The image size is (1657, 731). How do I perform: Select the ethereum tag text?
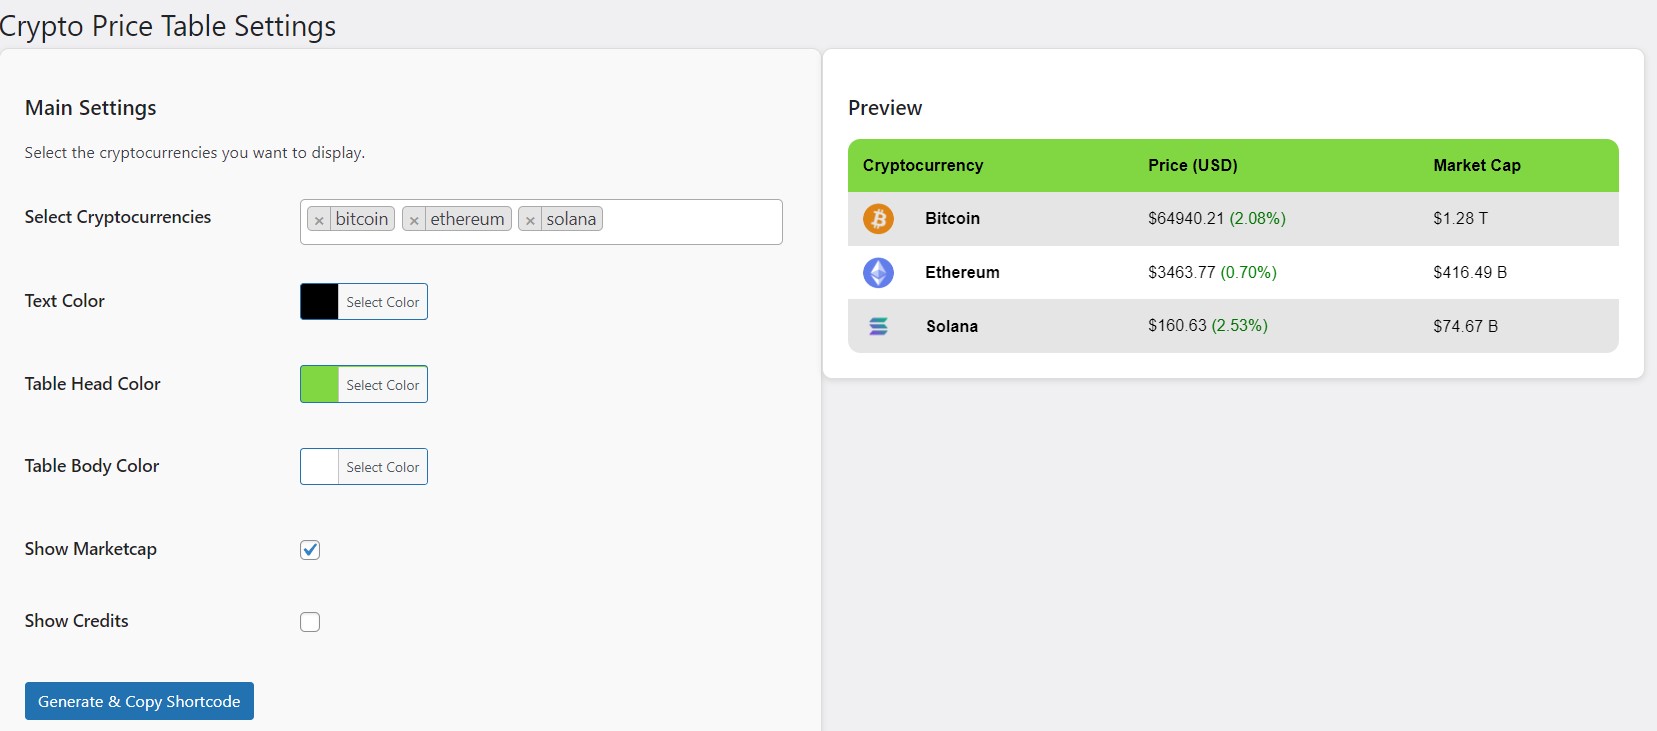467,219
